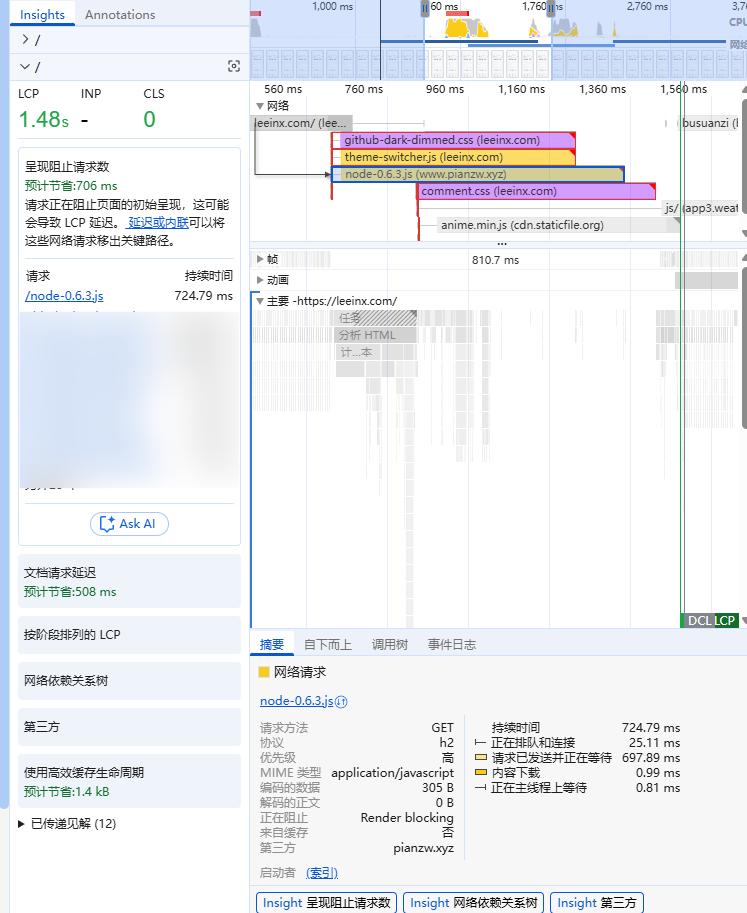Expand the first collapsed insight set row

(x=26, y=40)
